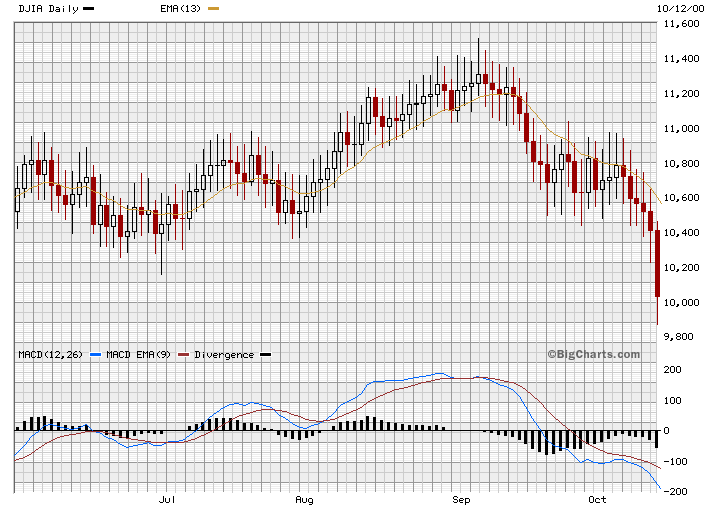This screenshot has height=510, width=720.
Task: Click the black Divergence legend swatch
Action: click(264, 355)
